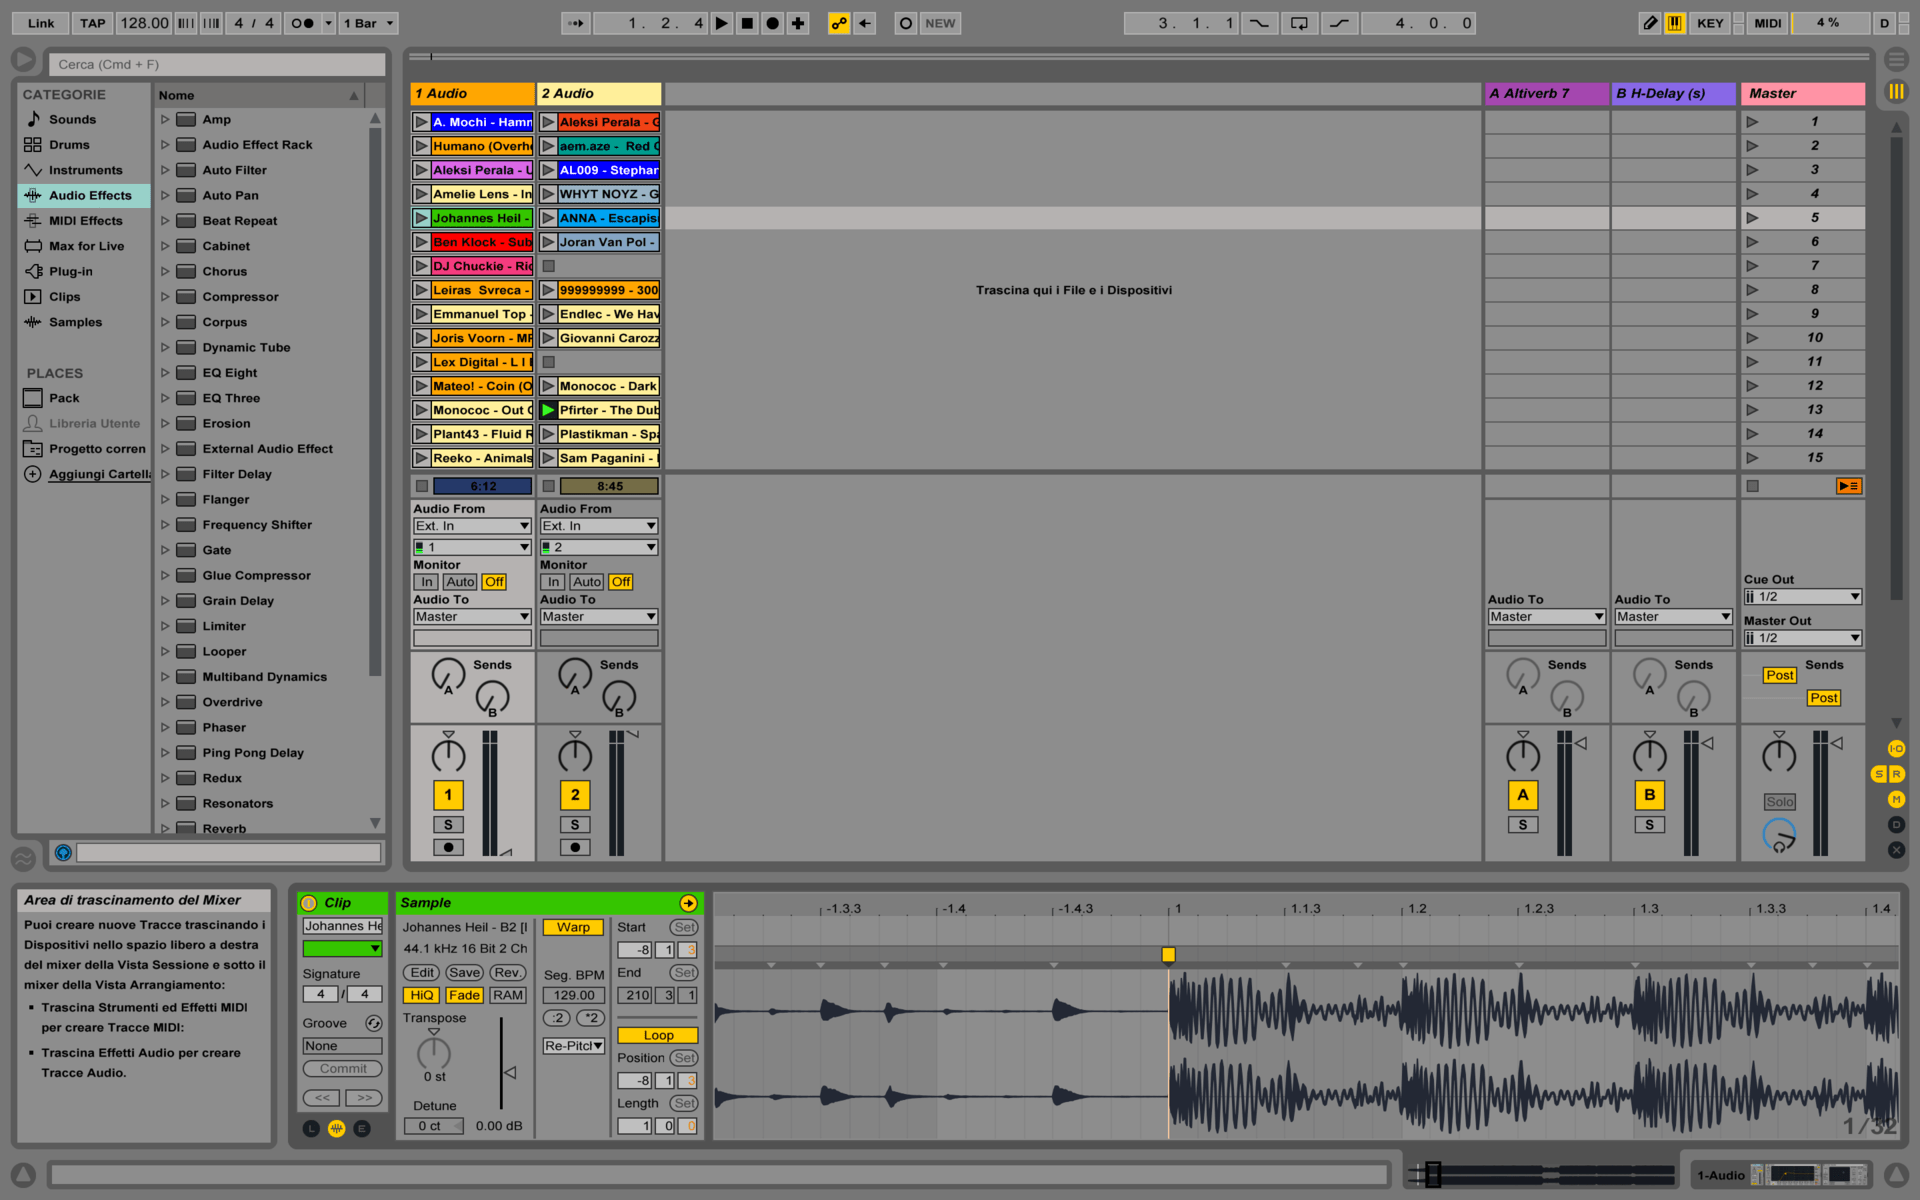Image resolution: width=1920 pixels, height=1200 pixels.
Task: Toggle the Mixer section M selector
Action: 1896,799
